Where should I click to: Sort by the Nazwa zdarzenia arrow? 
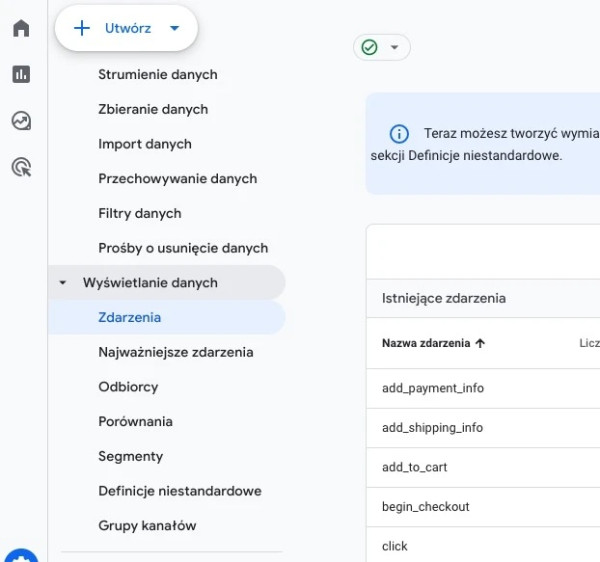coord(480,343)
